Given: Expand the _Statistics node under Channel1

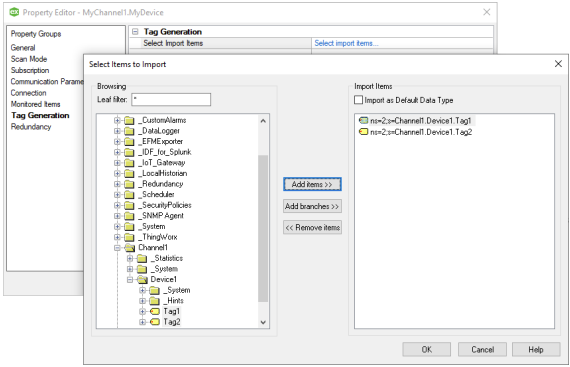Looking at the screenshot, I should click(130, 258).
